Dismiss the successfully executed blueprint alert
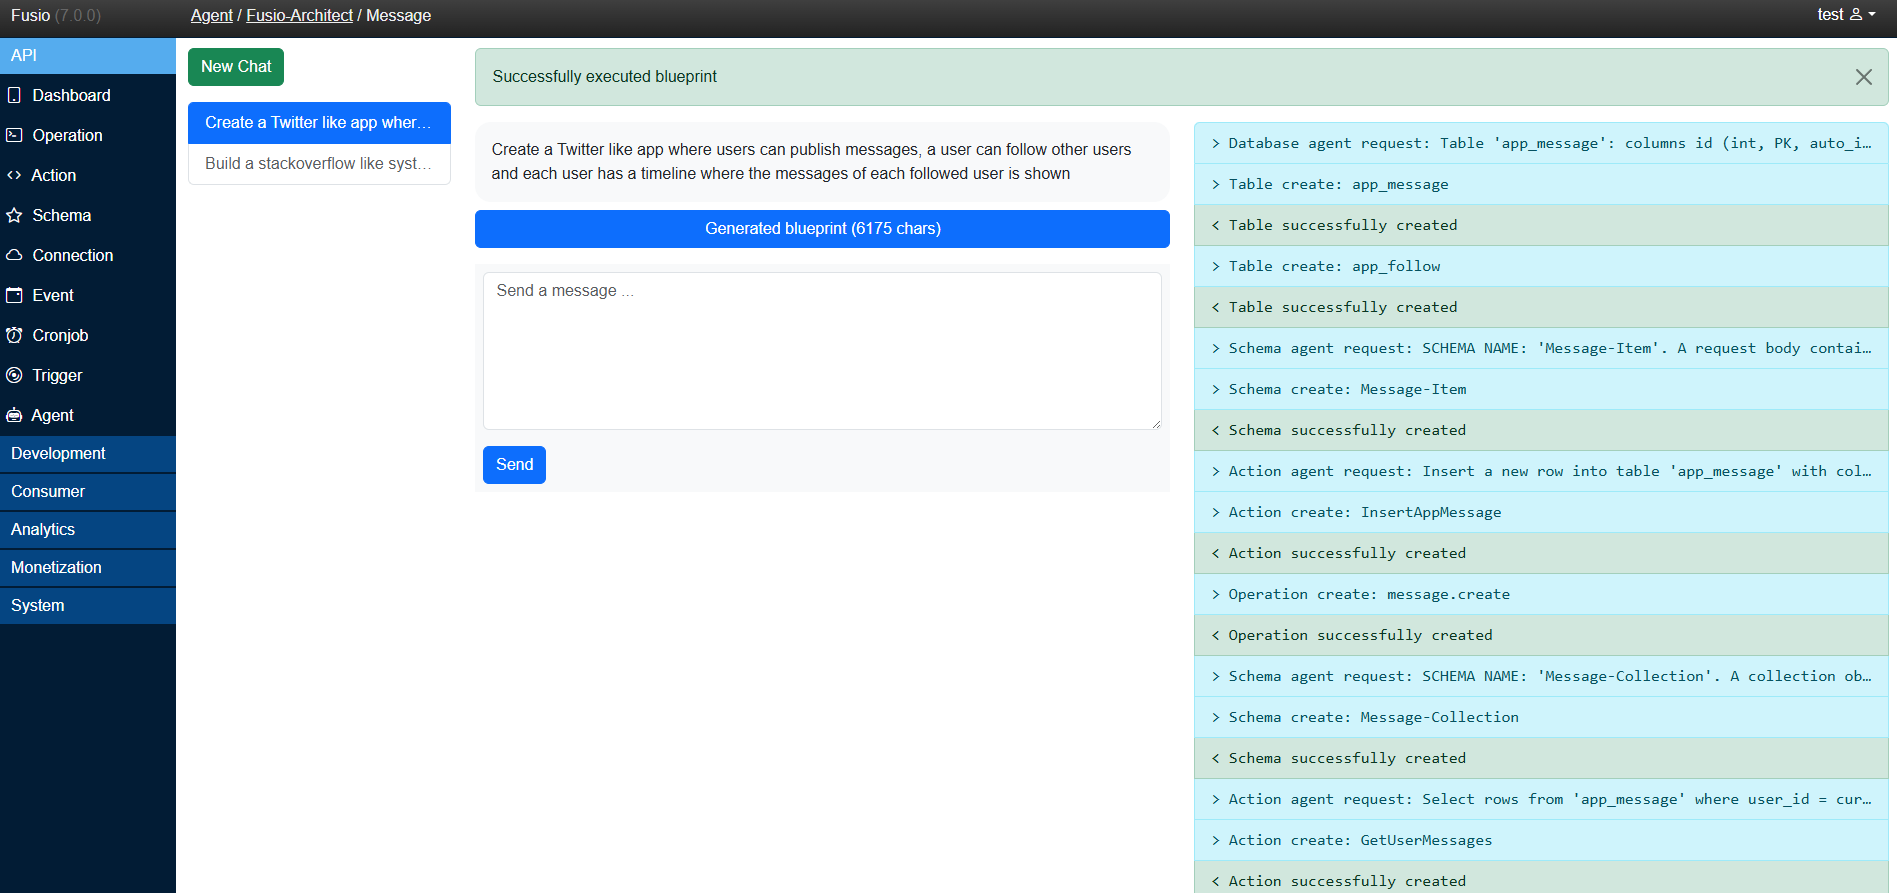1897x893 pixels. (x=1863, y=77)
